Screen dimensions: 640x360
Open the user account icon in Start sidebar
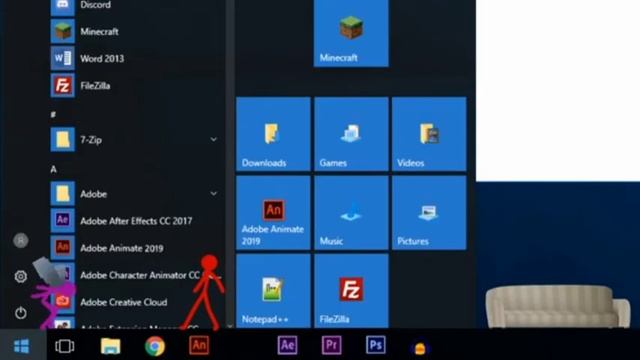click(21, 240)
